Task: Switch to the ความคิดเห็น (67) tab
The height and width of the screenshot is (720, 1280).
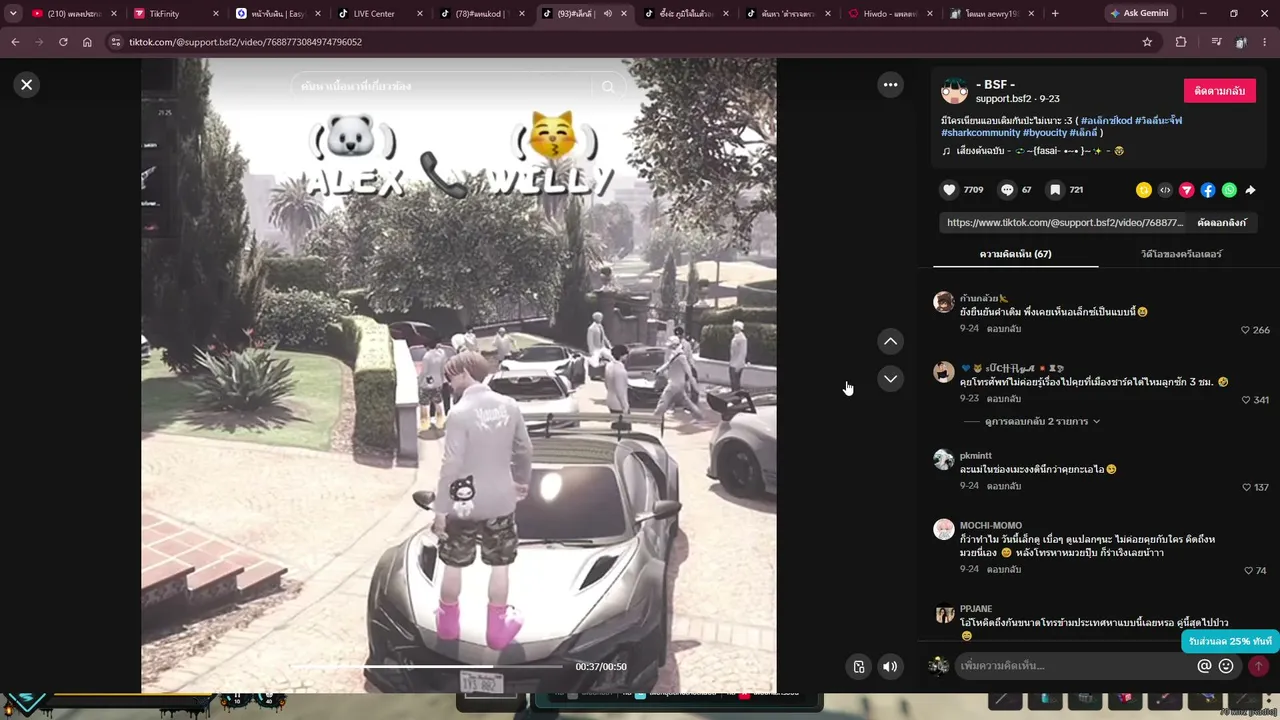Action: 1015,254
